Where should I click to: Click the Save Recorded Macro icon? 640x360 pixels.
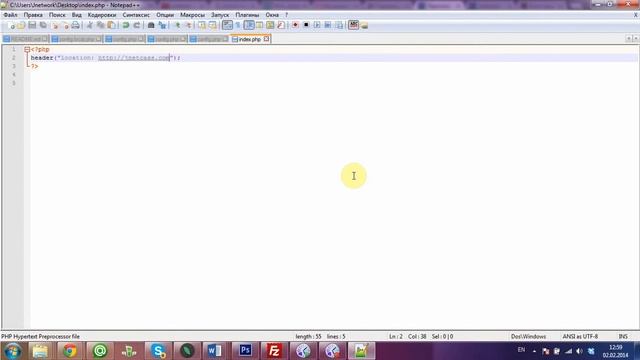point(339,25)
